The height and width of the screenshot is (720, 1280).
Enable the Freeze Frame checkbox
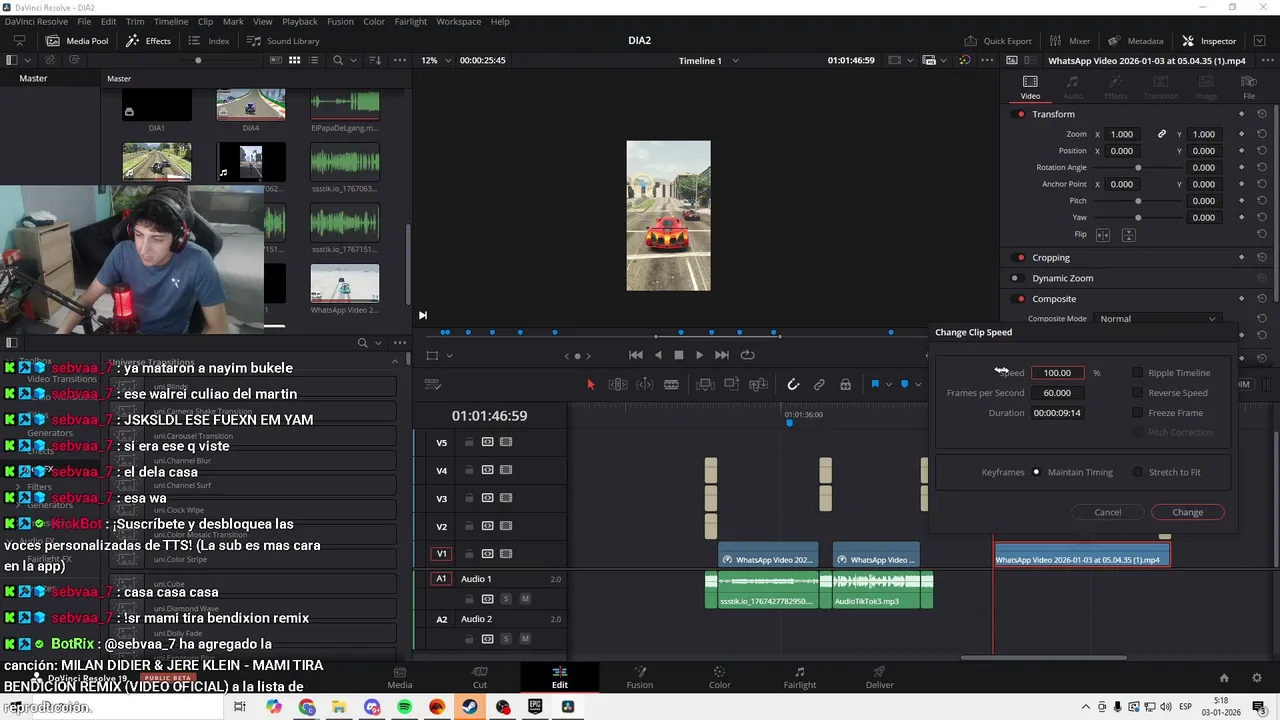1137,413
